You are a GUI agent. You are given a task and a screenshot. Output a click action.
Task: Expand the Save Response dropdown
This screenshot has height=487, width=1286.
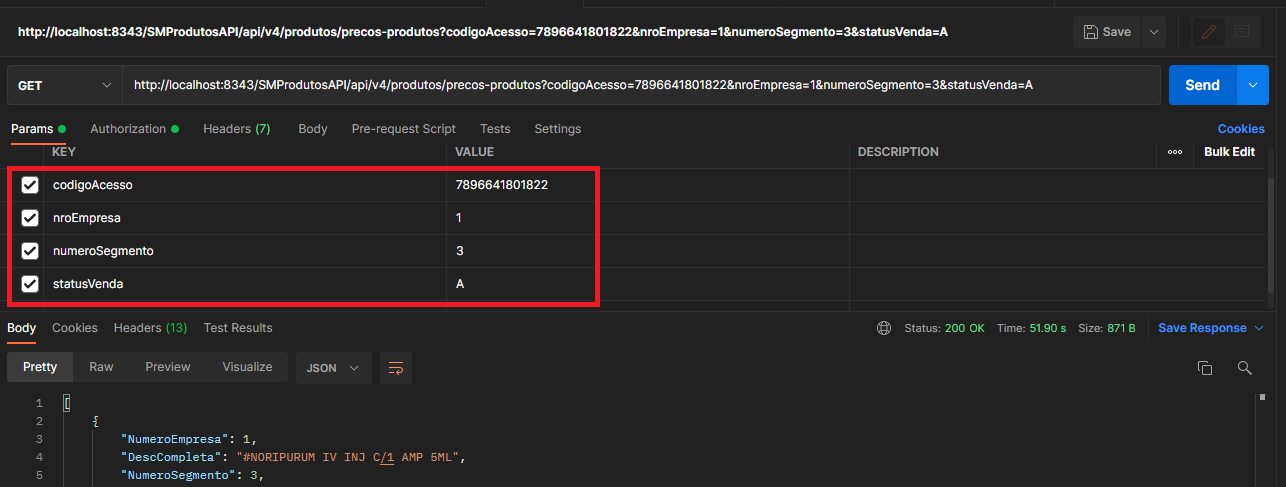click(1259, 328)
